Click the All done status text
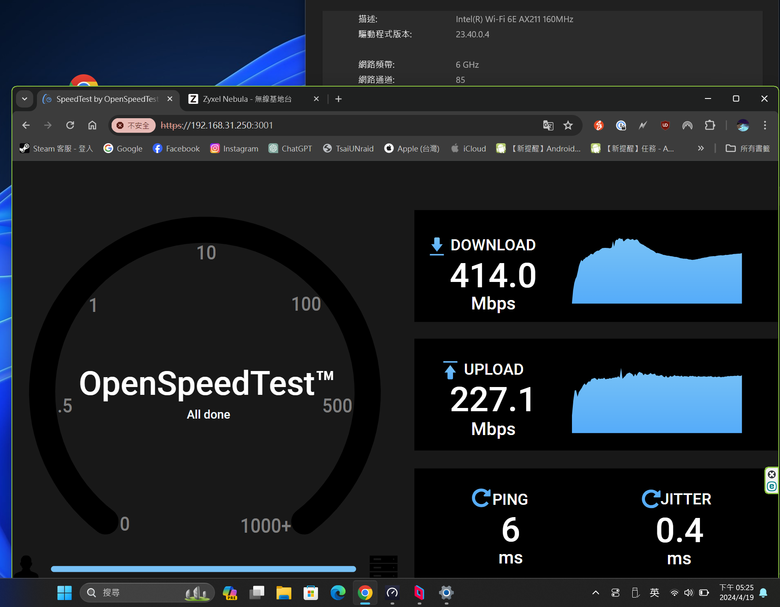This screenshot has height=607, width=780. click(208, 414)
